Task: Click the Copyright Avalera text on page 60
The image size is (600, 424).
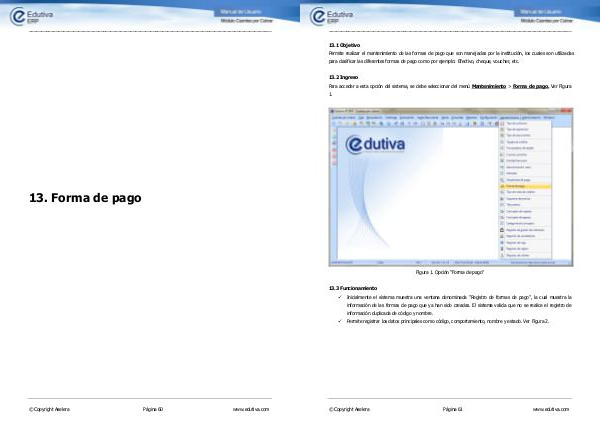Action: click(49, 410)
